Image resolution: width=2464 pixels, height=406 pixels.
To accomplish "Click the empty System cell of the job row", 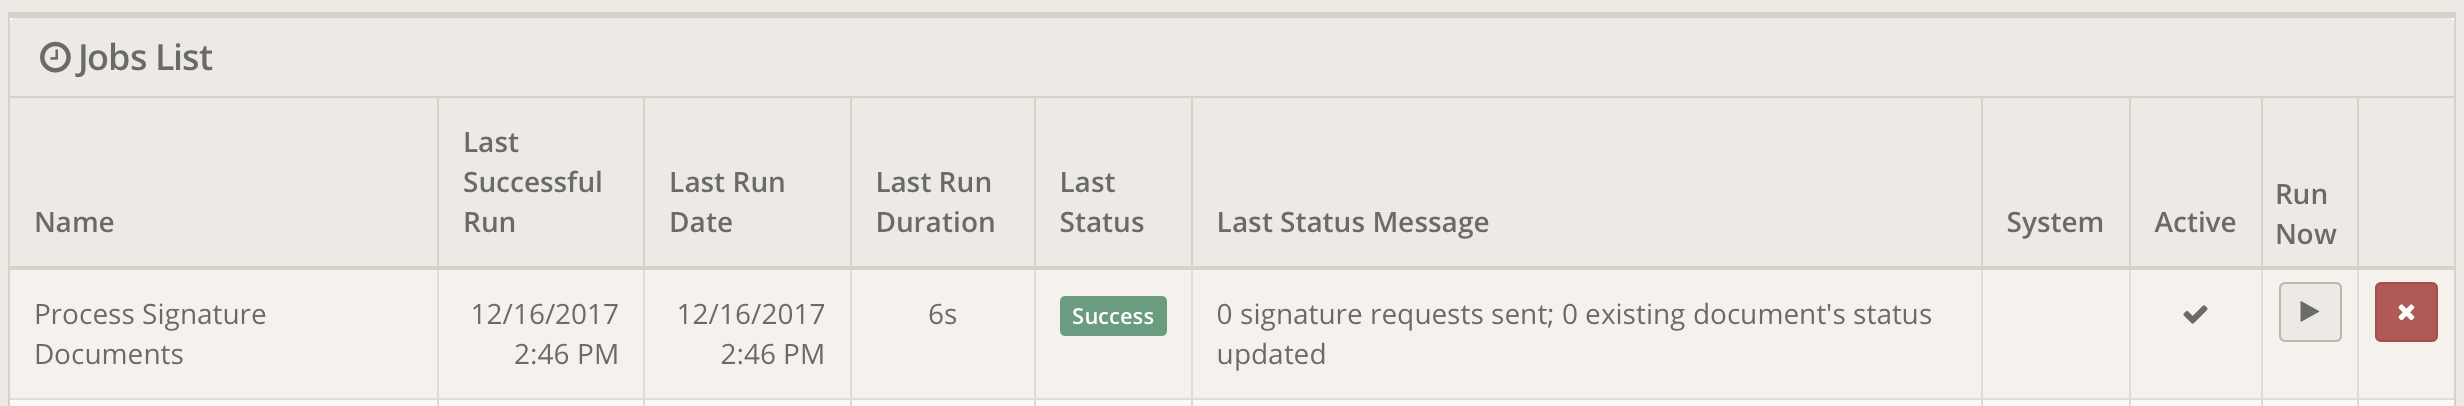I will click(x=2054, y=334).
